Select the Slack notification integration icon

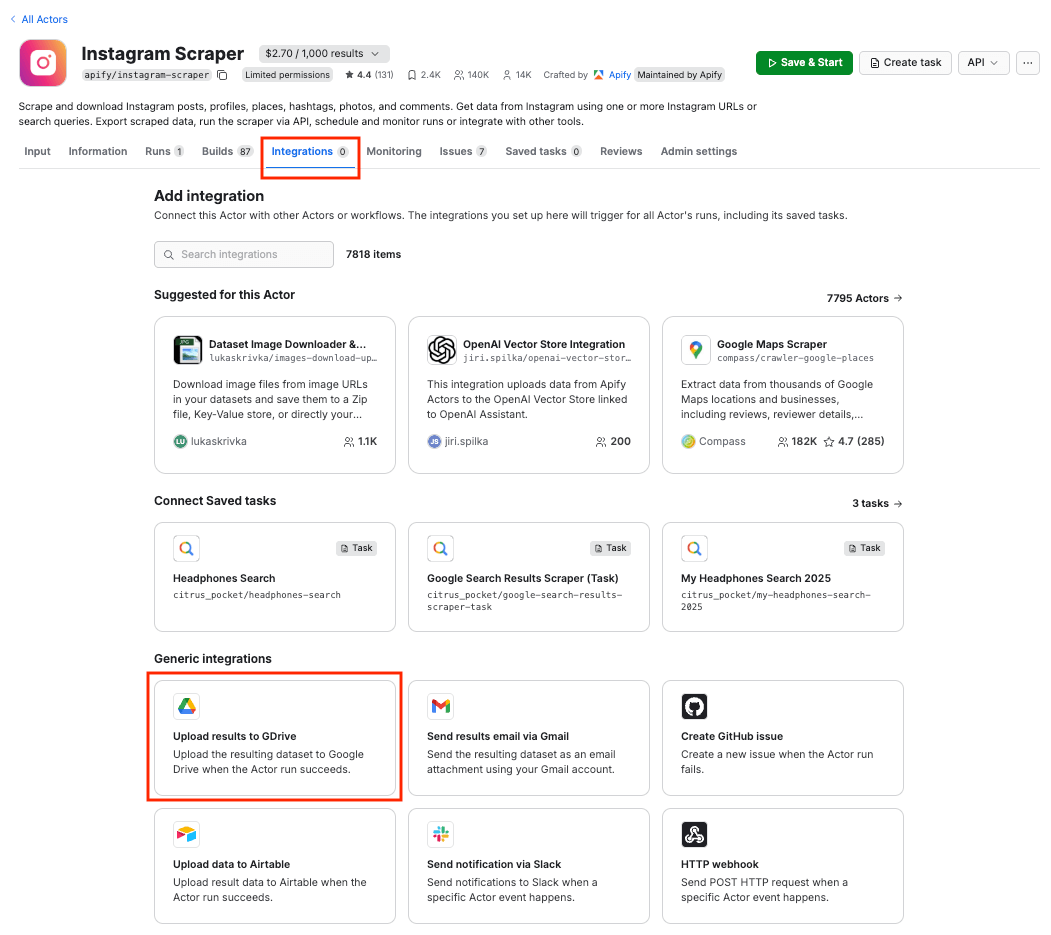click(x=441, y=834)
